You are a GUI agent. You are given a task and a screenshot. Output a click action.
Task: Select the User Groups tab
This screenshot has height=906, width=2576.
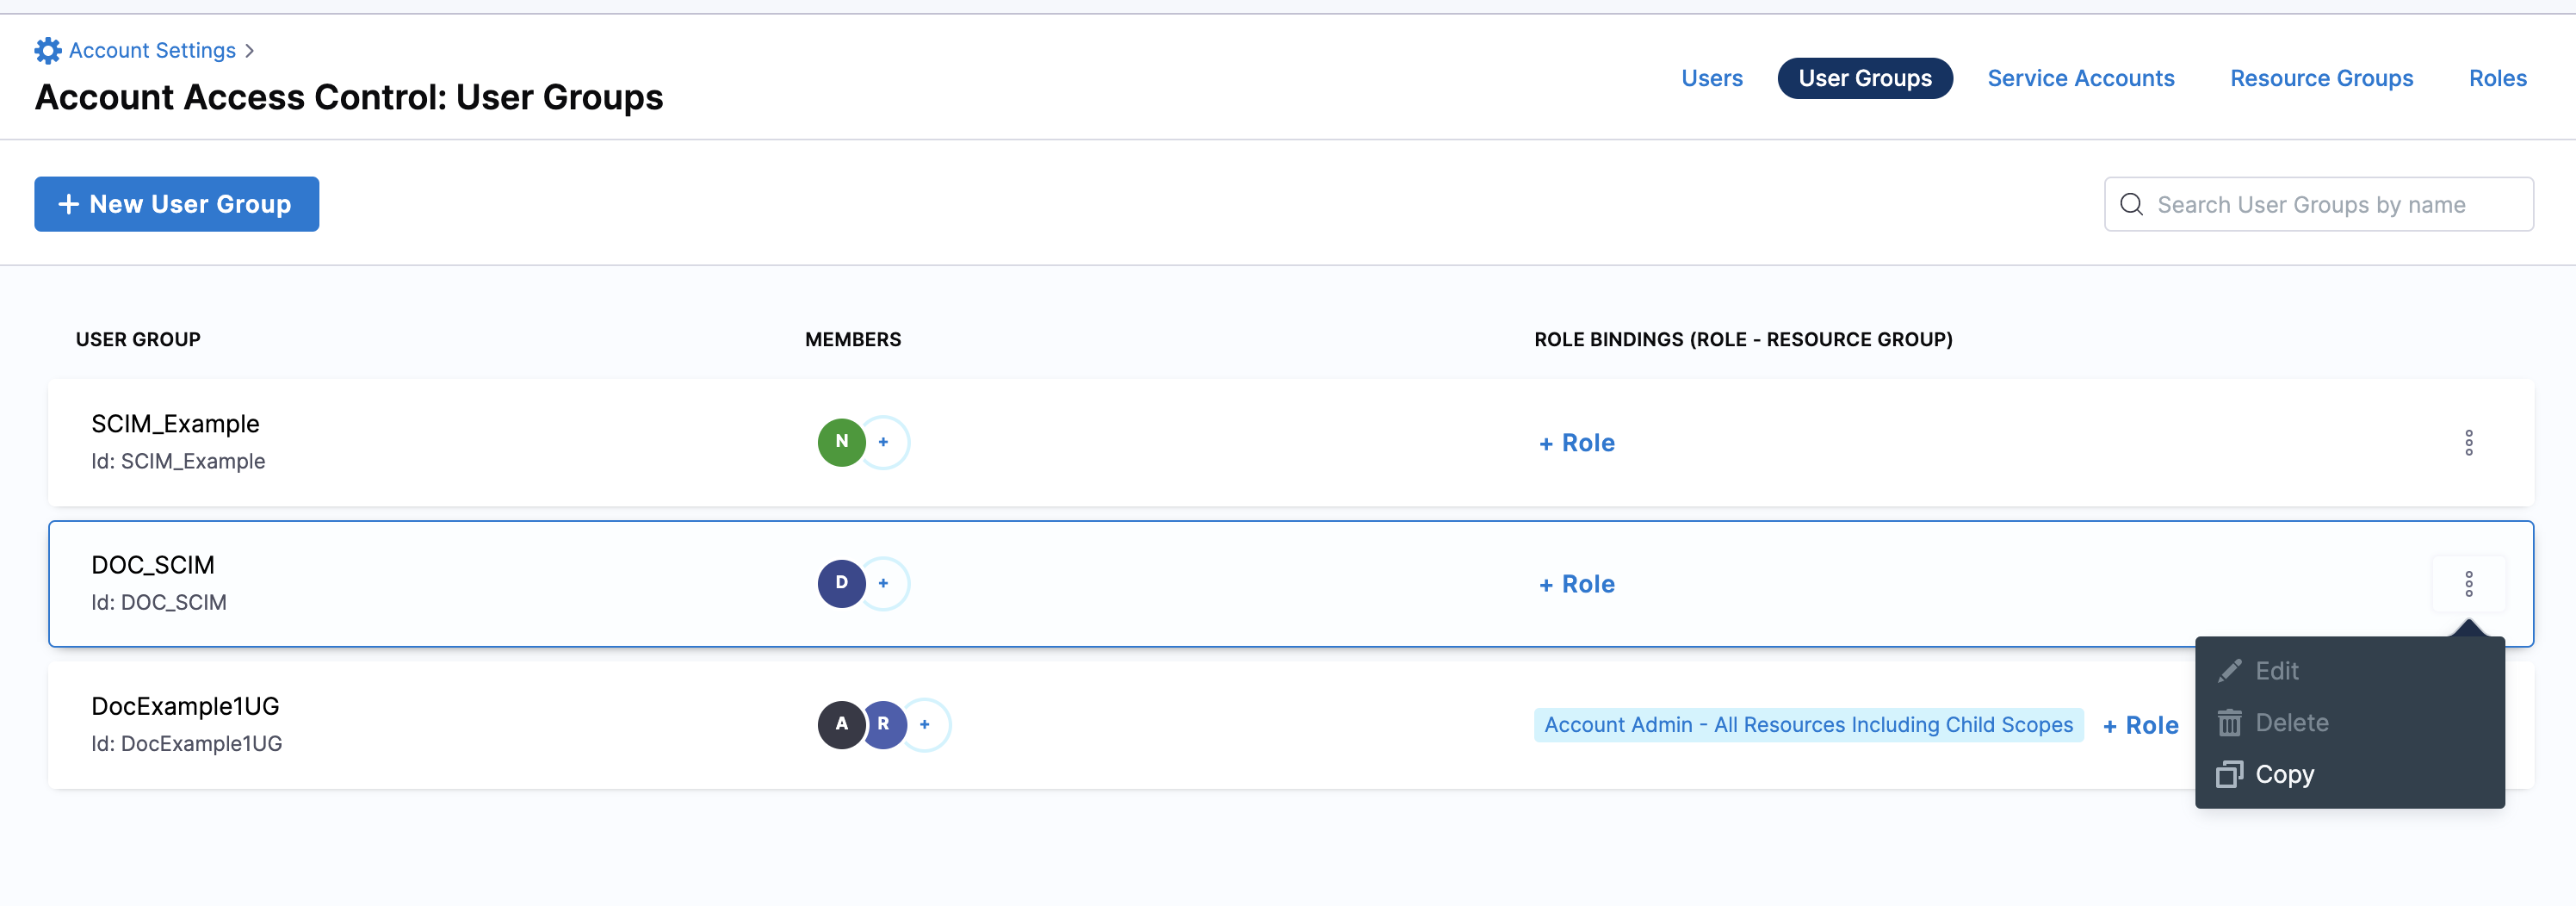coord(1864,78)
